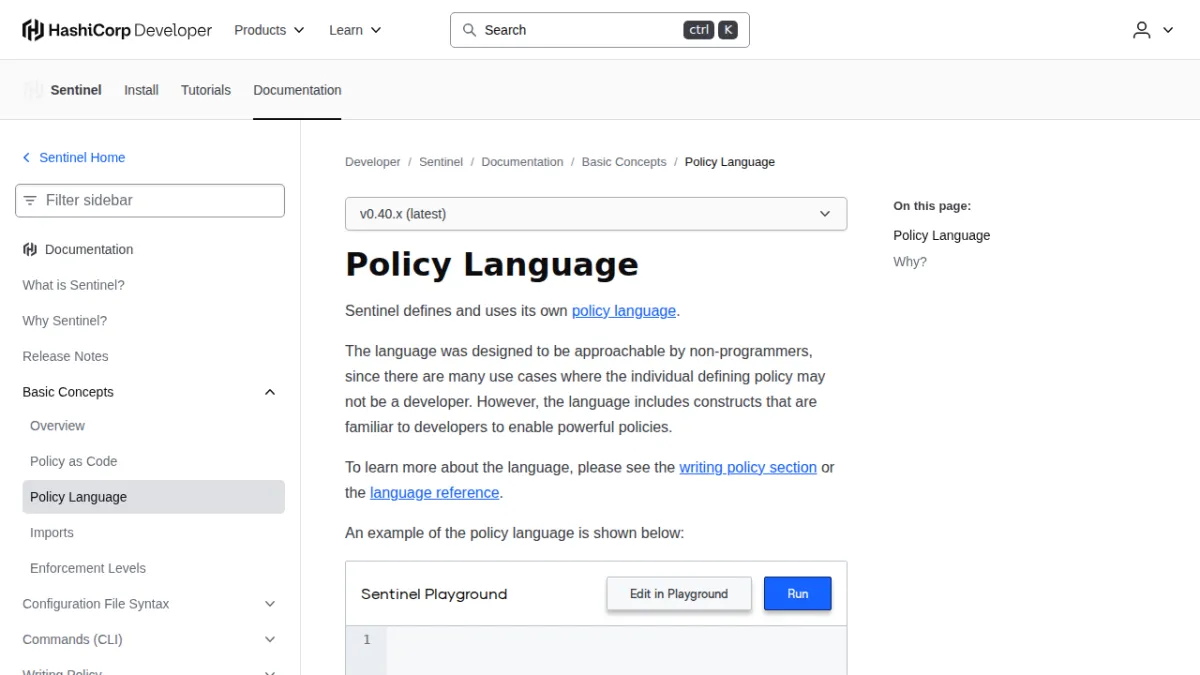Click the Sentinel breadcrumb
Viewport: 1200px width, 675px height.
click(x=441, y=162)
